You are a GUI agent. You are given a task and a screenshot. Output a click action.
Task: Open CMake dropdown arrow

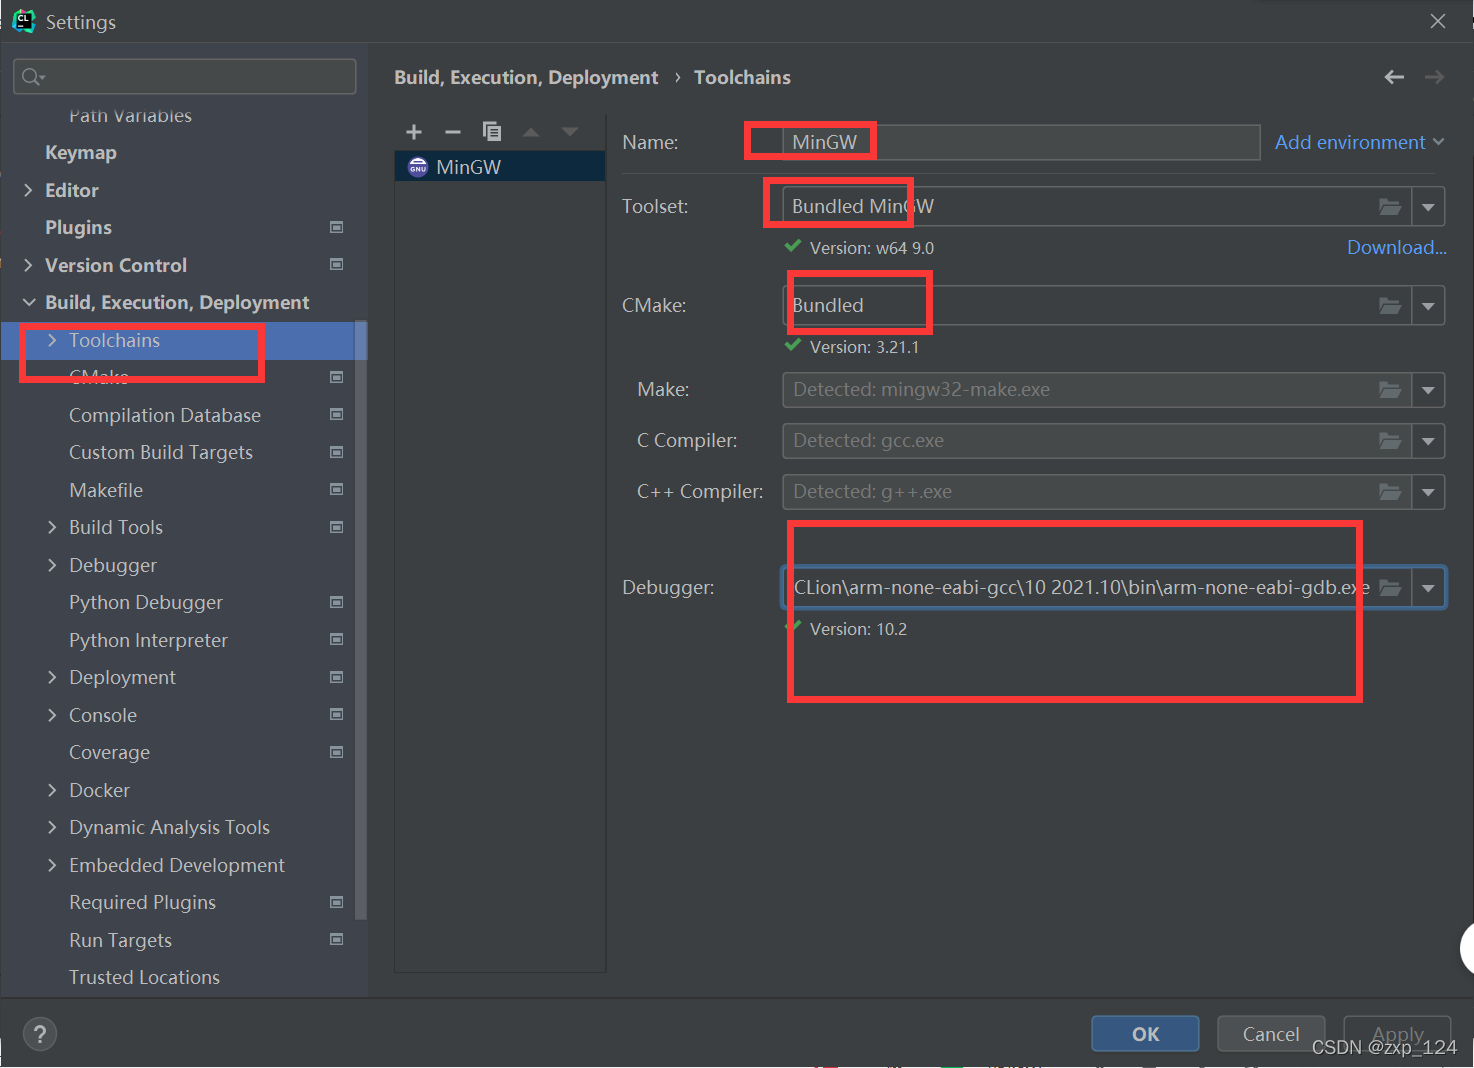pos(1428,306)
